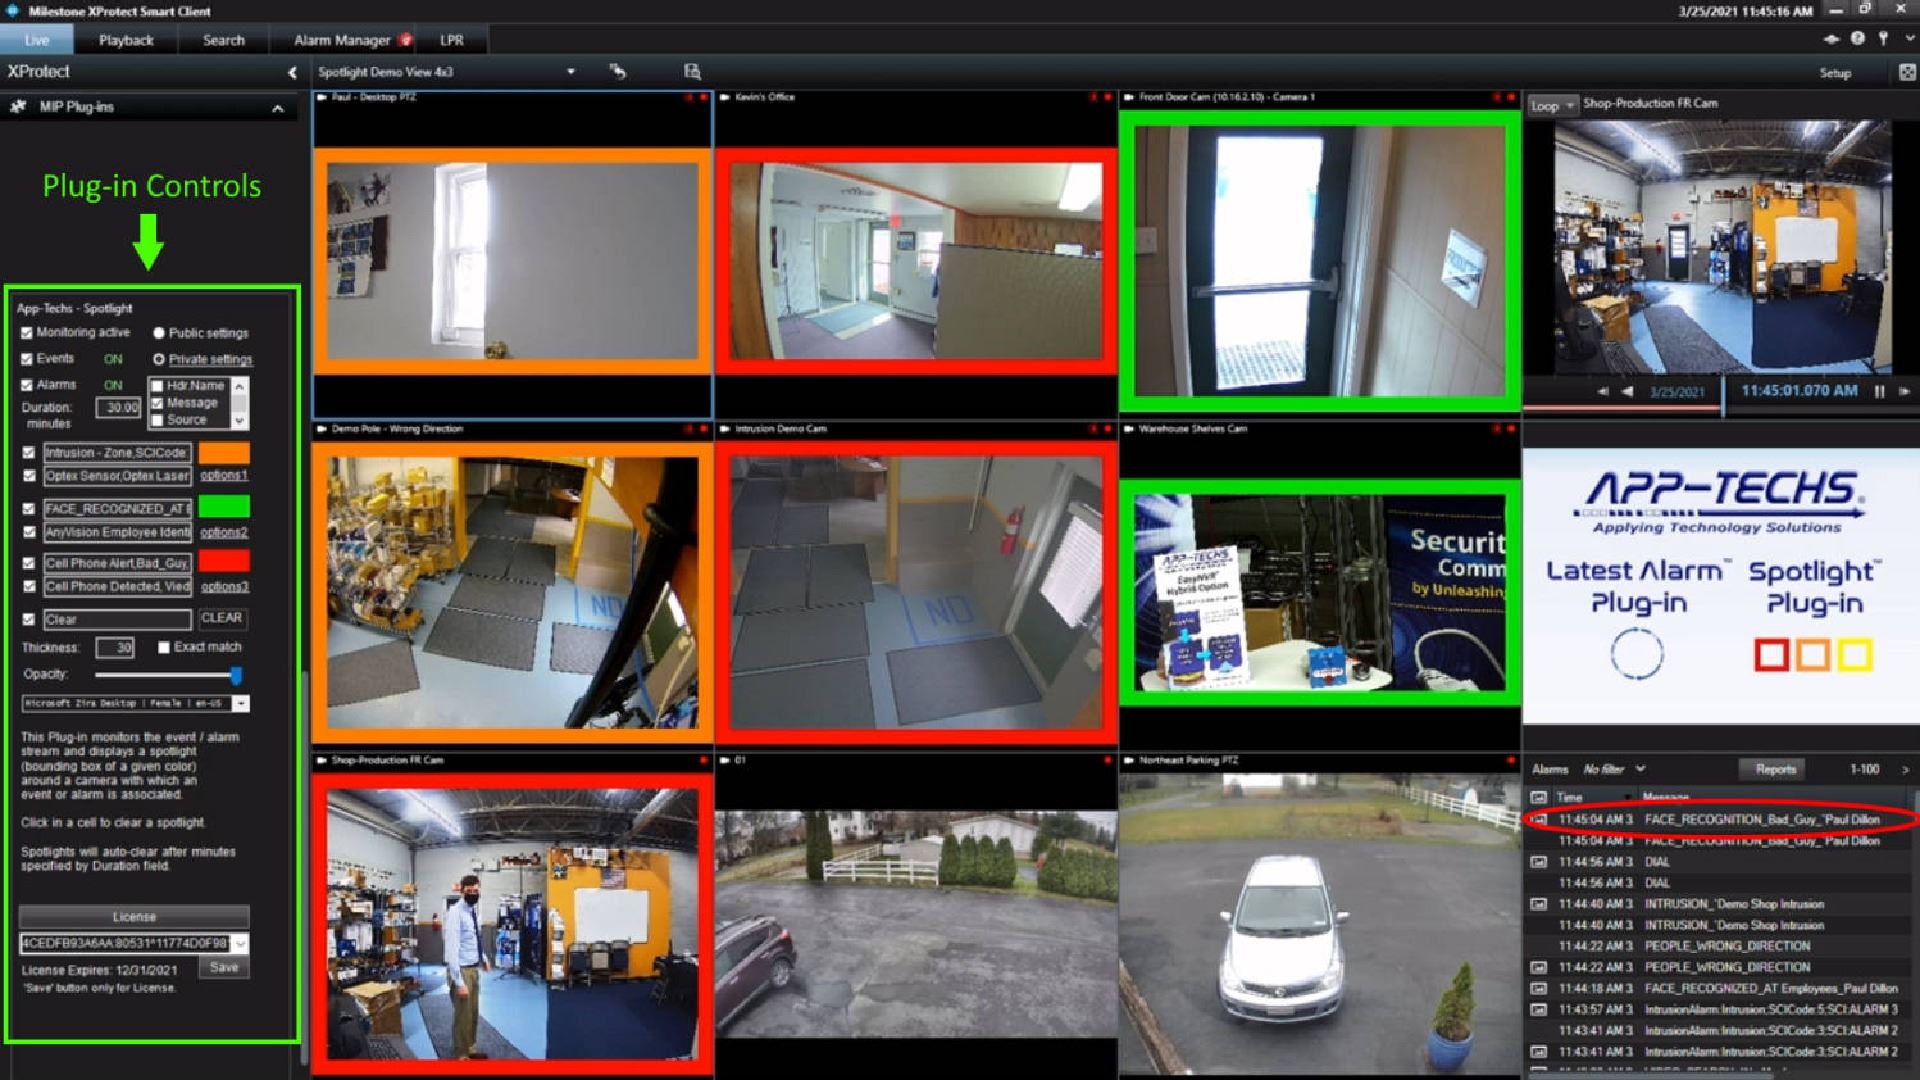Click camera icon of Front Door Cam tile
1920x1080 pixels.
tap(1129, 97)
